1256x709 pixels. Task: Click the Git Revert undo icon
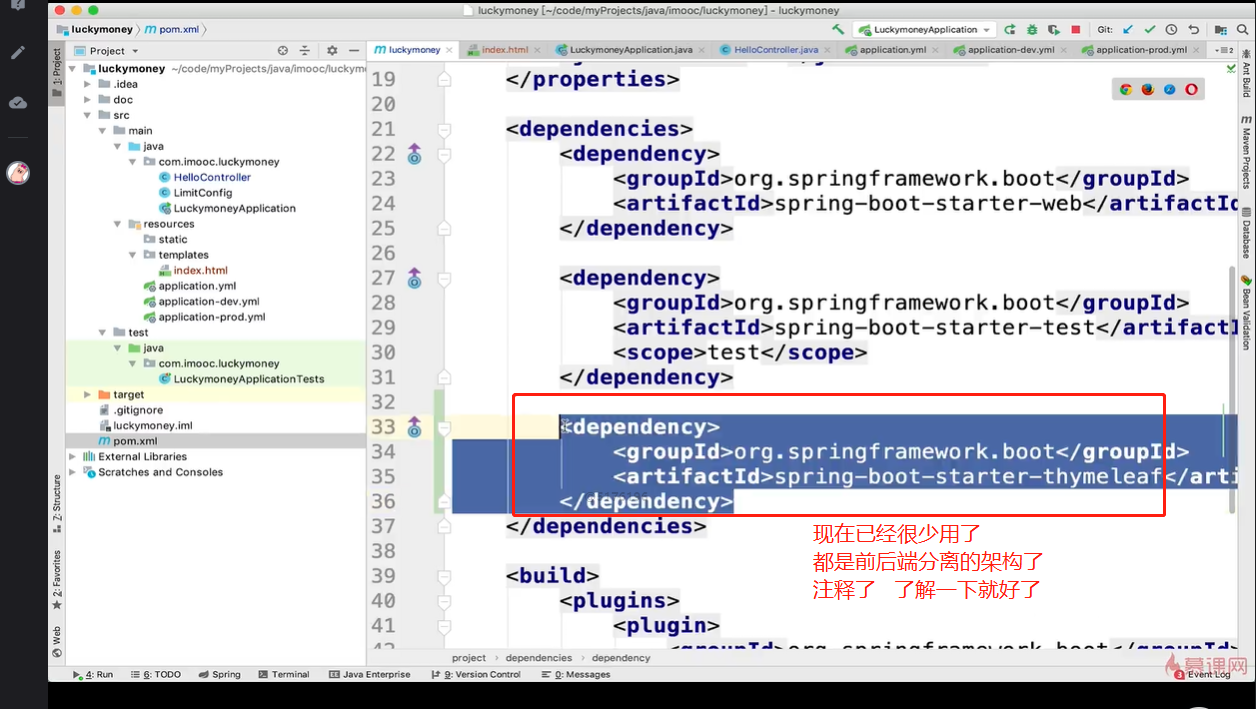tap(1193, 30)
